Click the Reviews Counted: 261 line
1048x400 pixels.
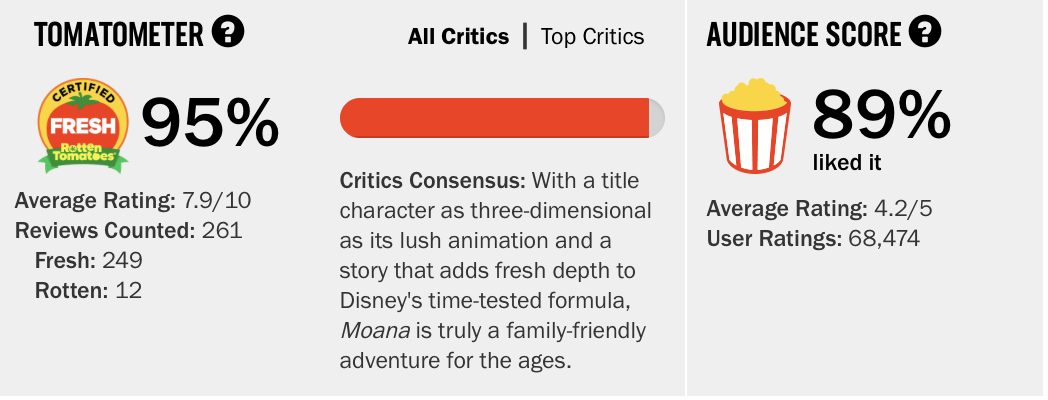pos(128,230)
